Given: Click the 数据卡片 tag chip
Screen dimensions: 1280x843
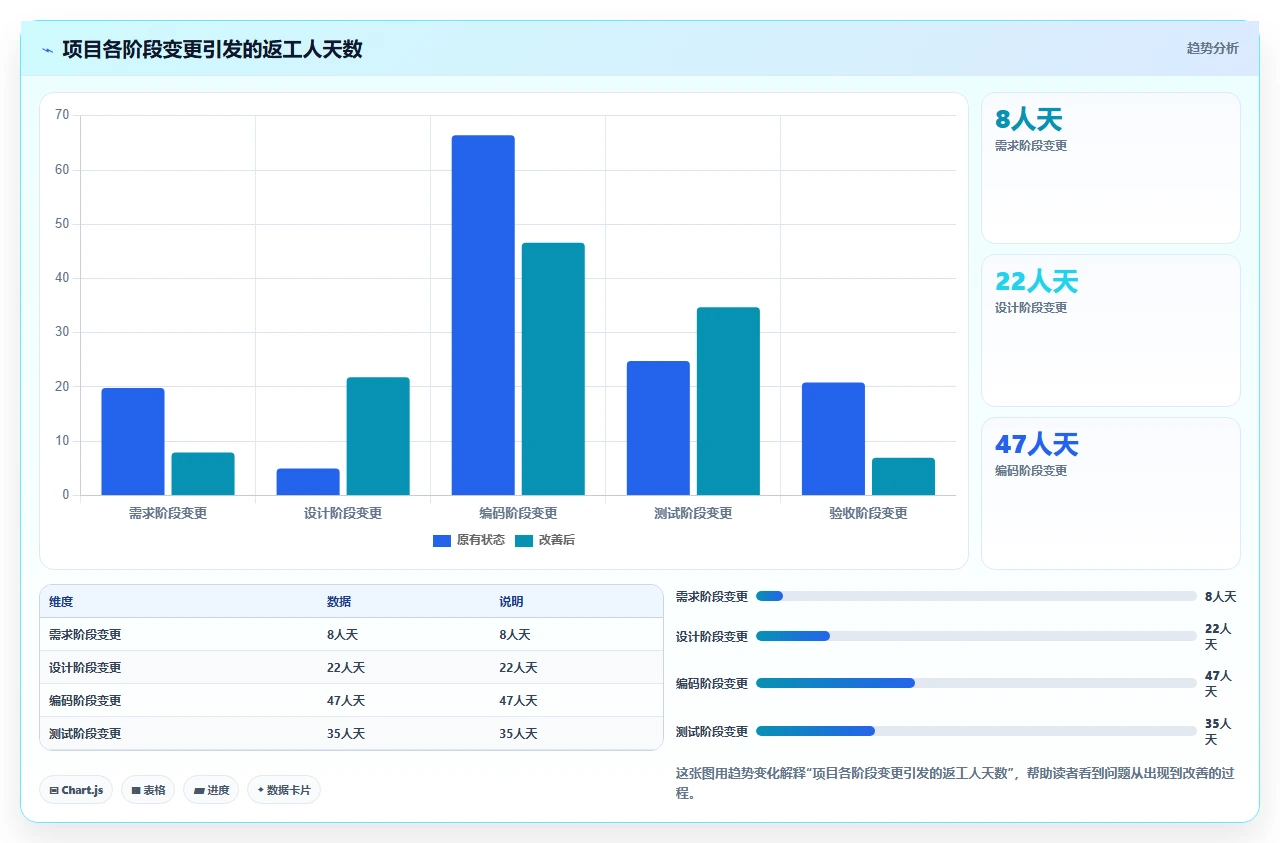Looking at the screenshot, I should coord(284,790).
